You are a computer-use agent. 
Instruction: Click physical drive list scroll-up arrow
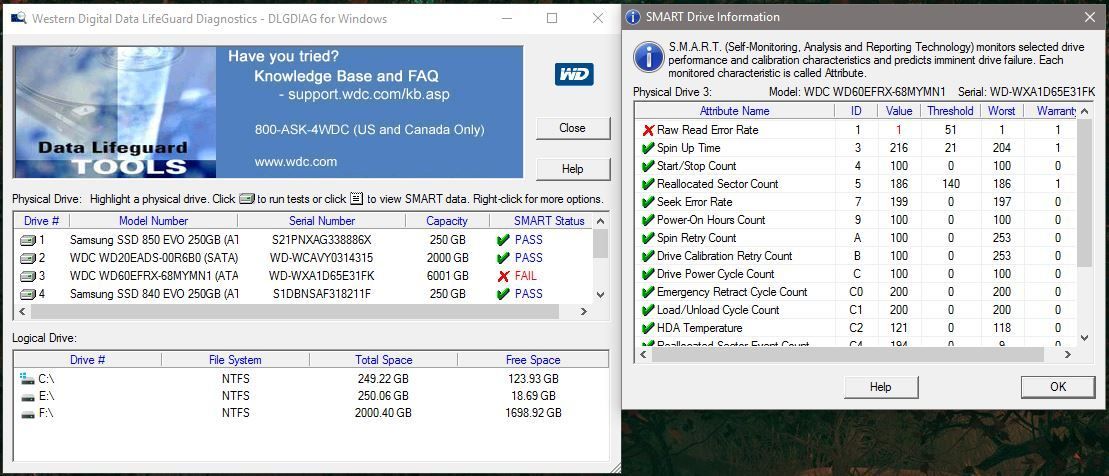click(x=600, y=221)
